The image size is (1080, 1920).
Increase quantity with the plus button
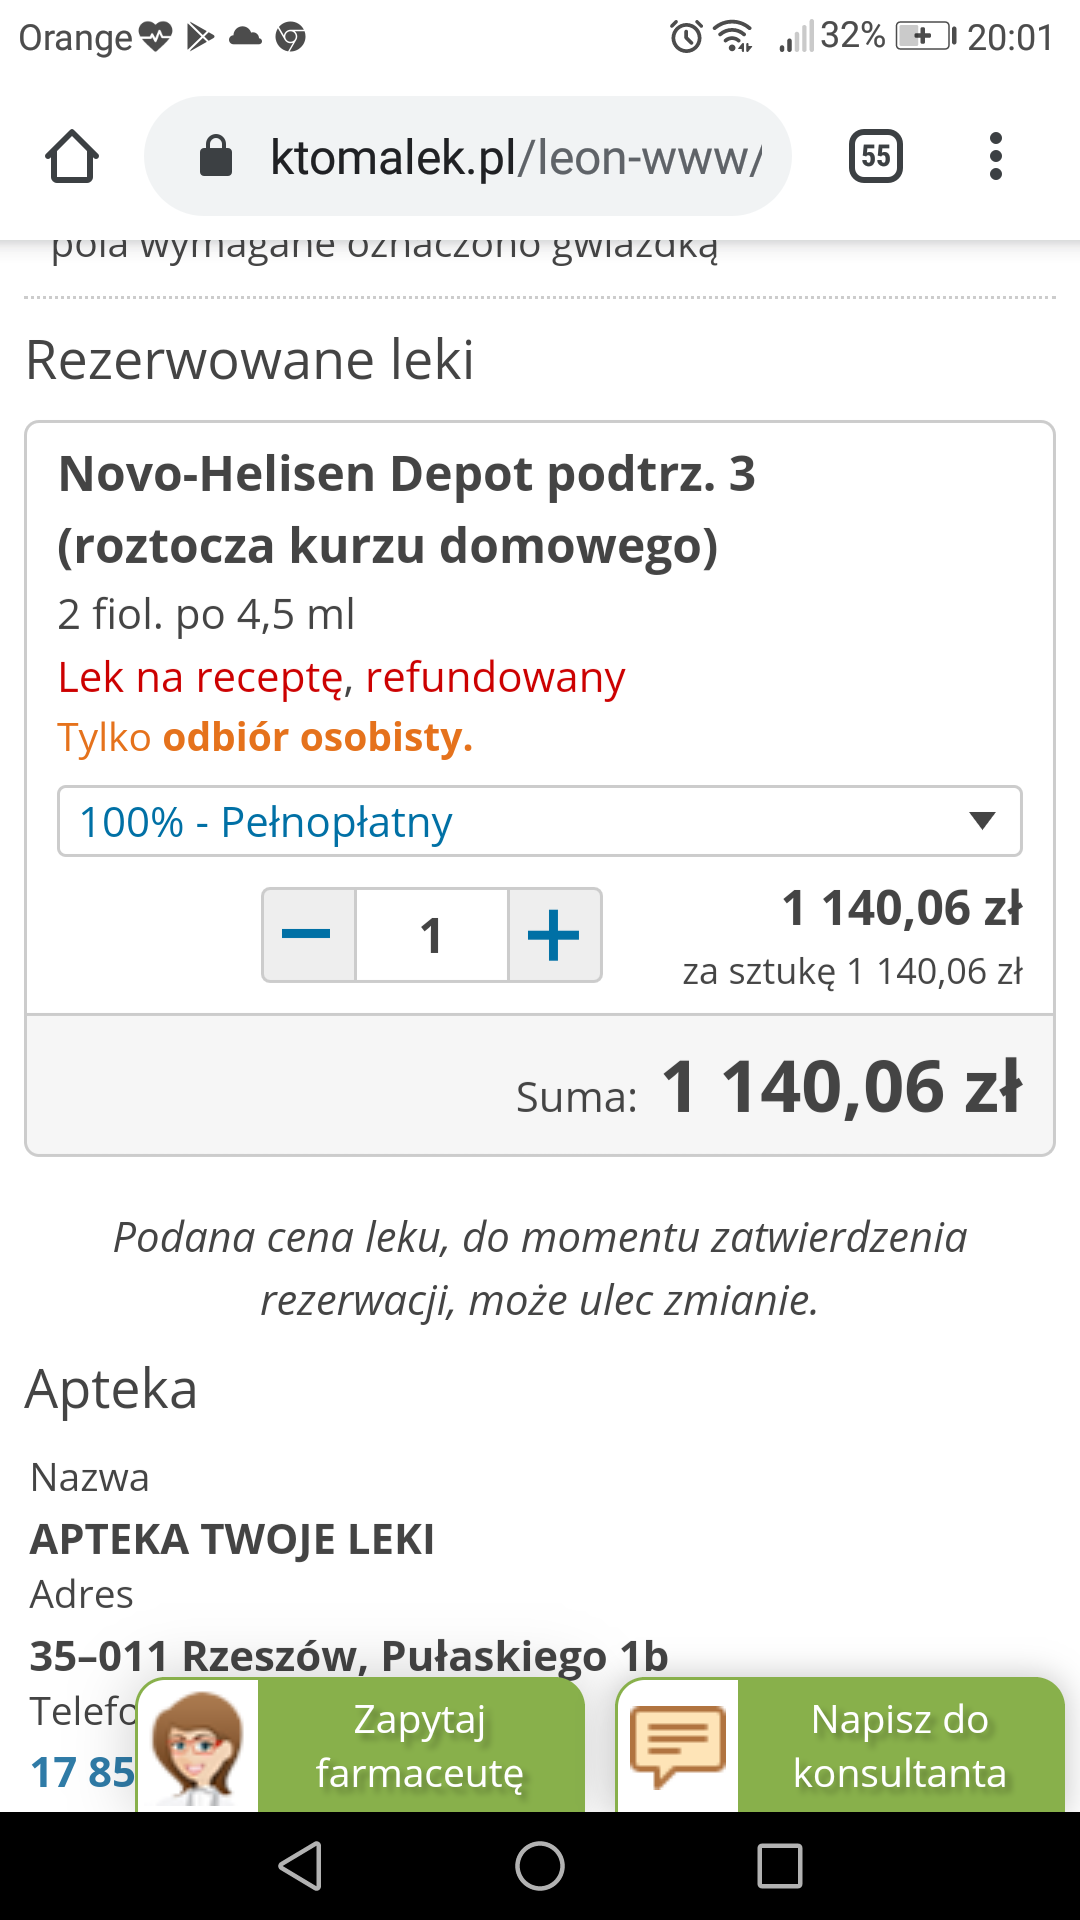(x=554, y=935)
